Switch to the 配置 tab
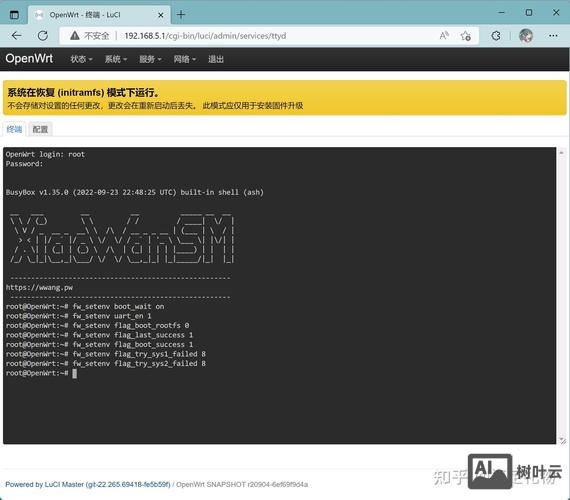The image size is (570, 500). tap(40, 129)
